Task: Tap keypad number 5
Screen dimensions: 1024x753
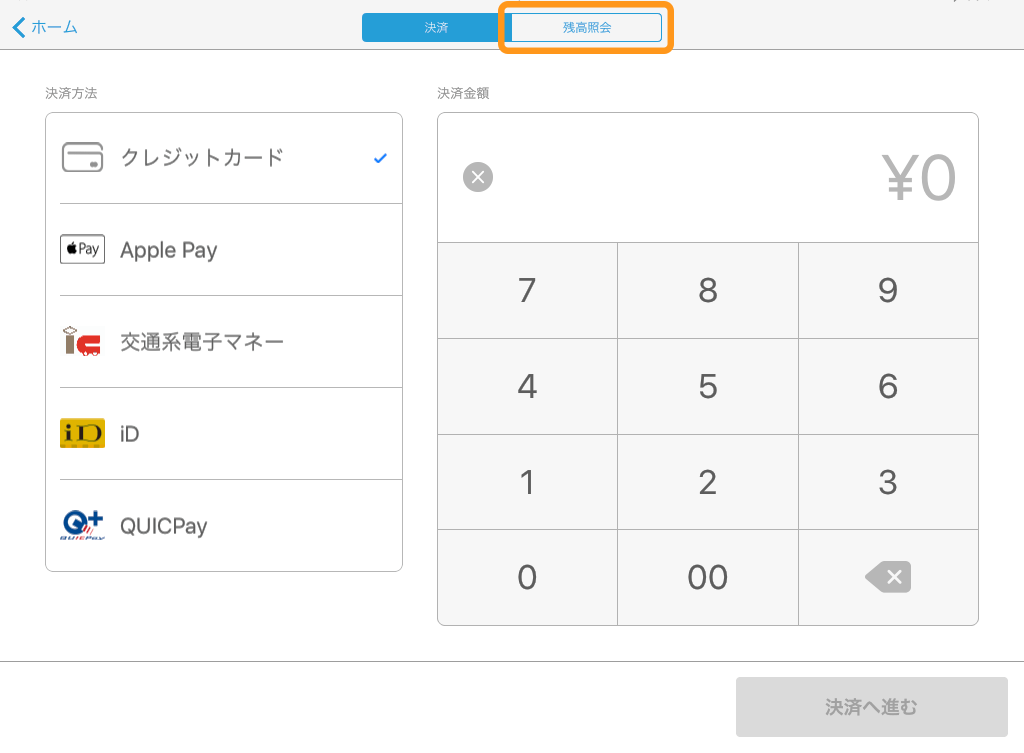Action: pos(708,387)
